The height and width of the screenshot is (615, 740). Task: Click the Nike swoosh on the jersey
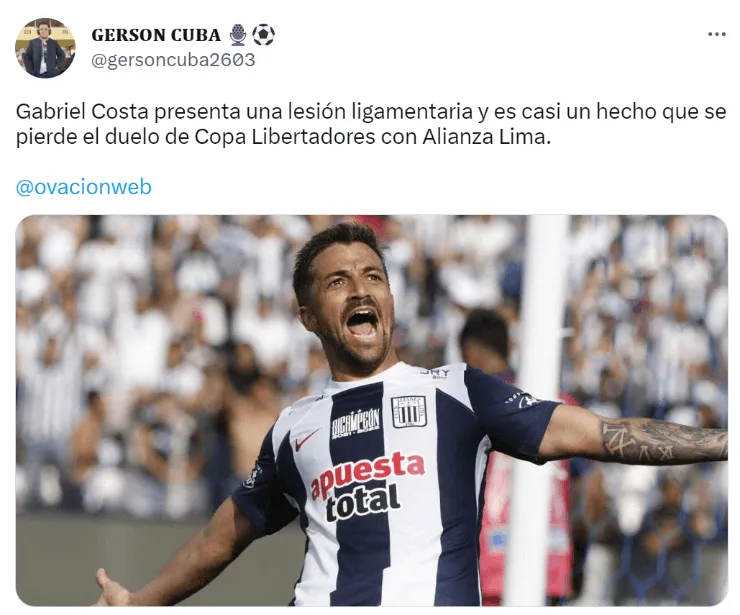click(x=306, y=439)
